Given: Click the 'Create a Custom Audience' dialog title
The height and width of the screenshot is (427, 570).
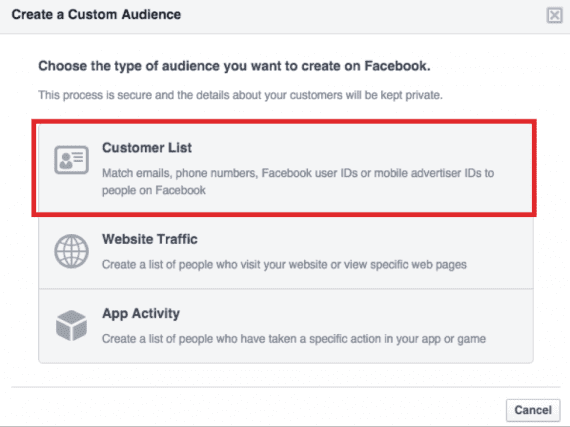Looking at the screenshot, I should point(96,15).
